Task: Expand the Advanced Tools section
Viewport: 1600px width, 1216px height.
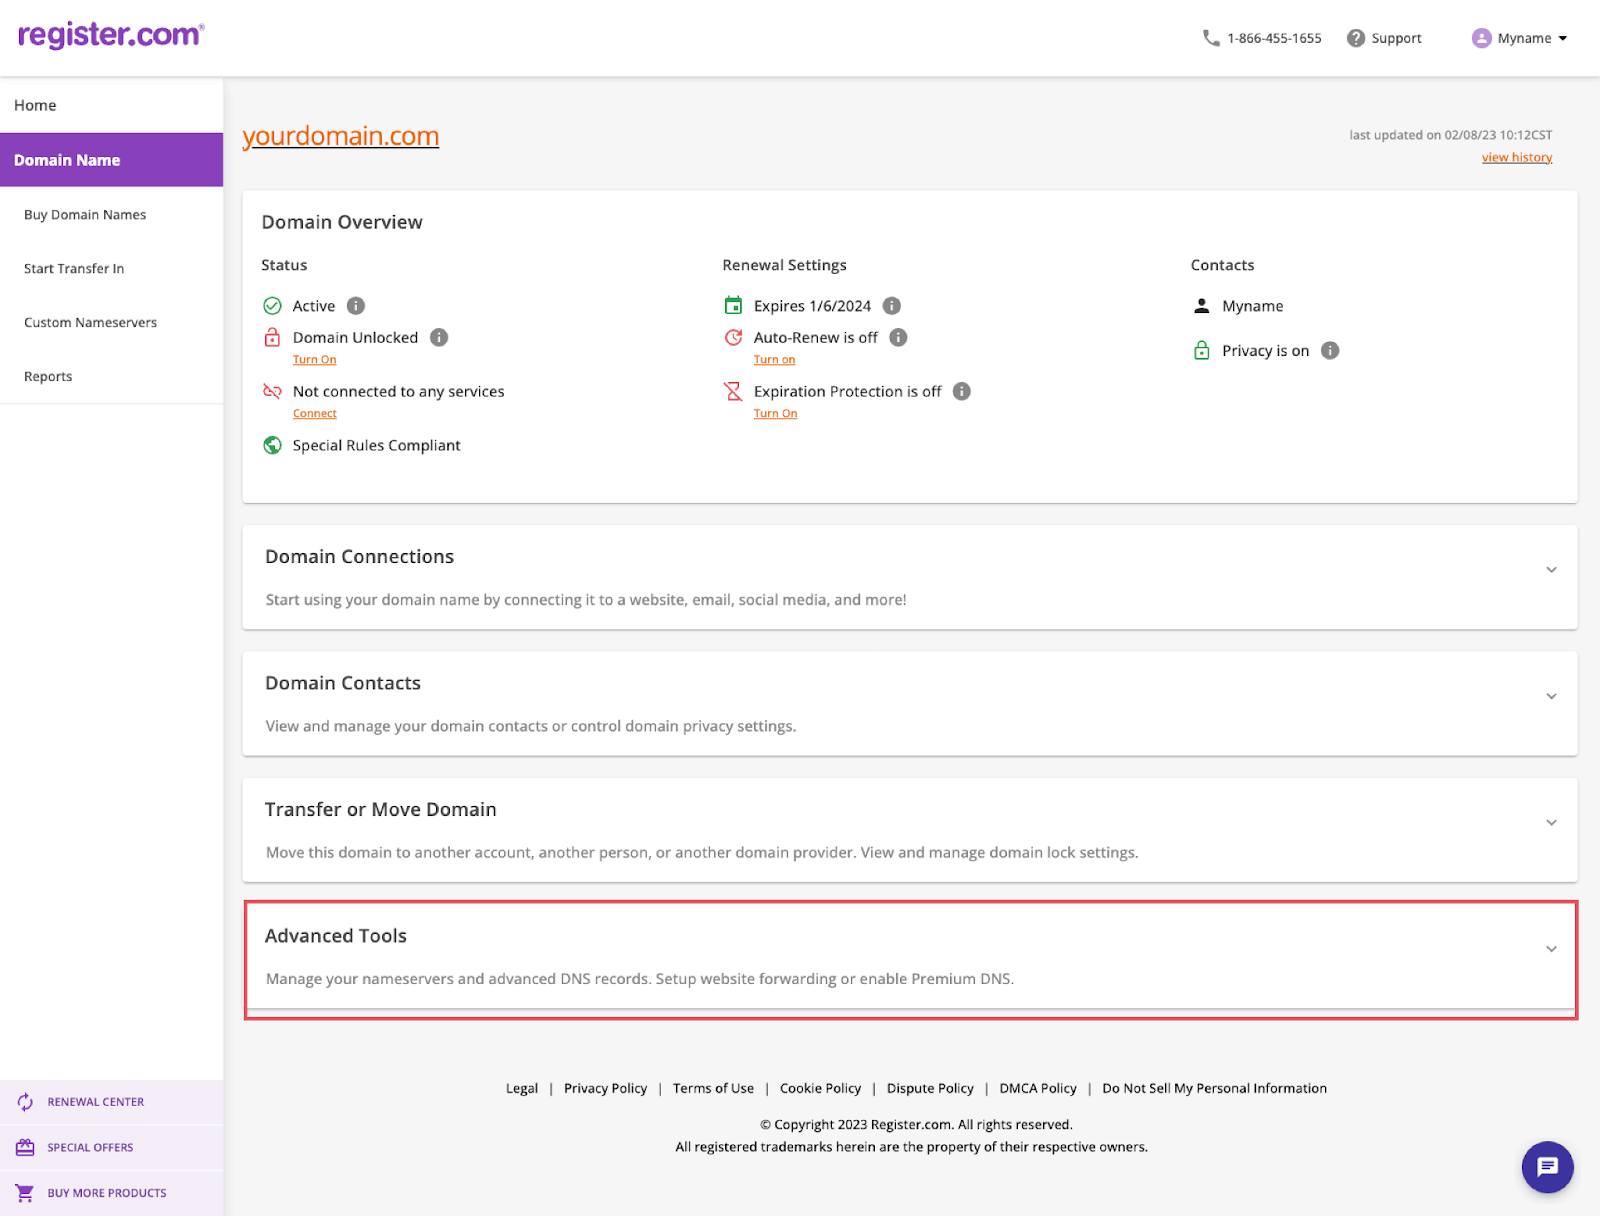Action: point(1551,948)
